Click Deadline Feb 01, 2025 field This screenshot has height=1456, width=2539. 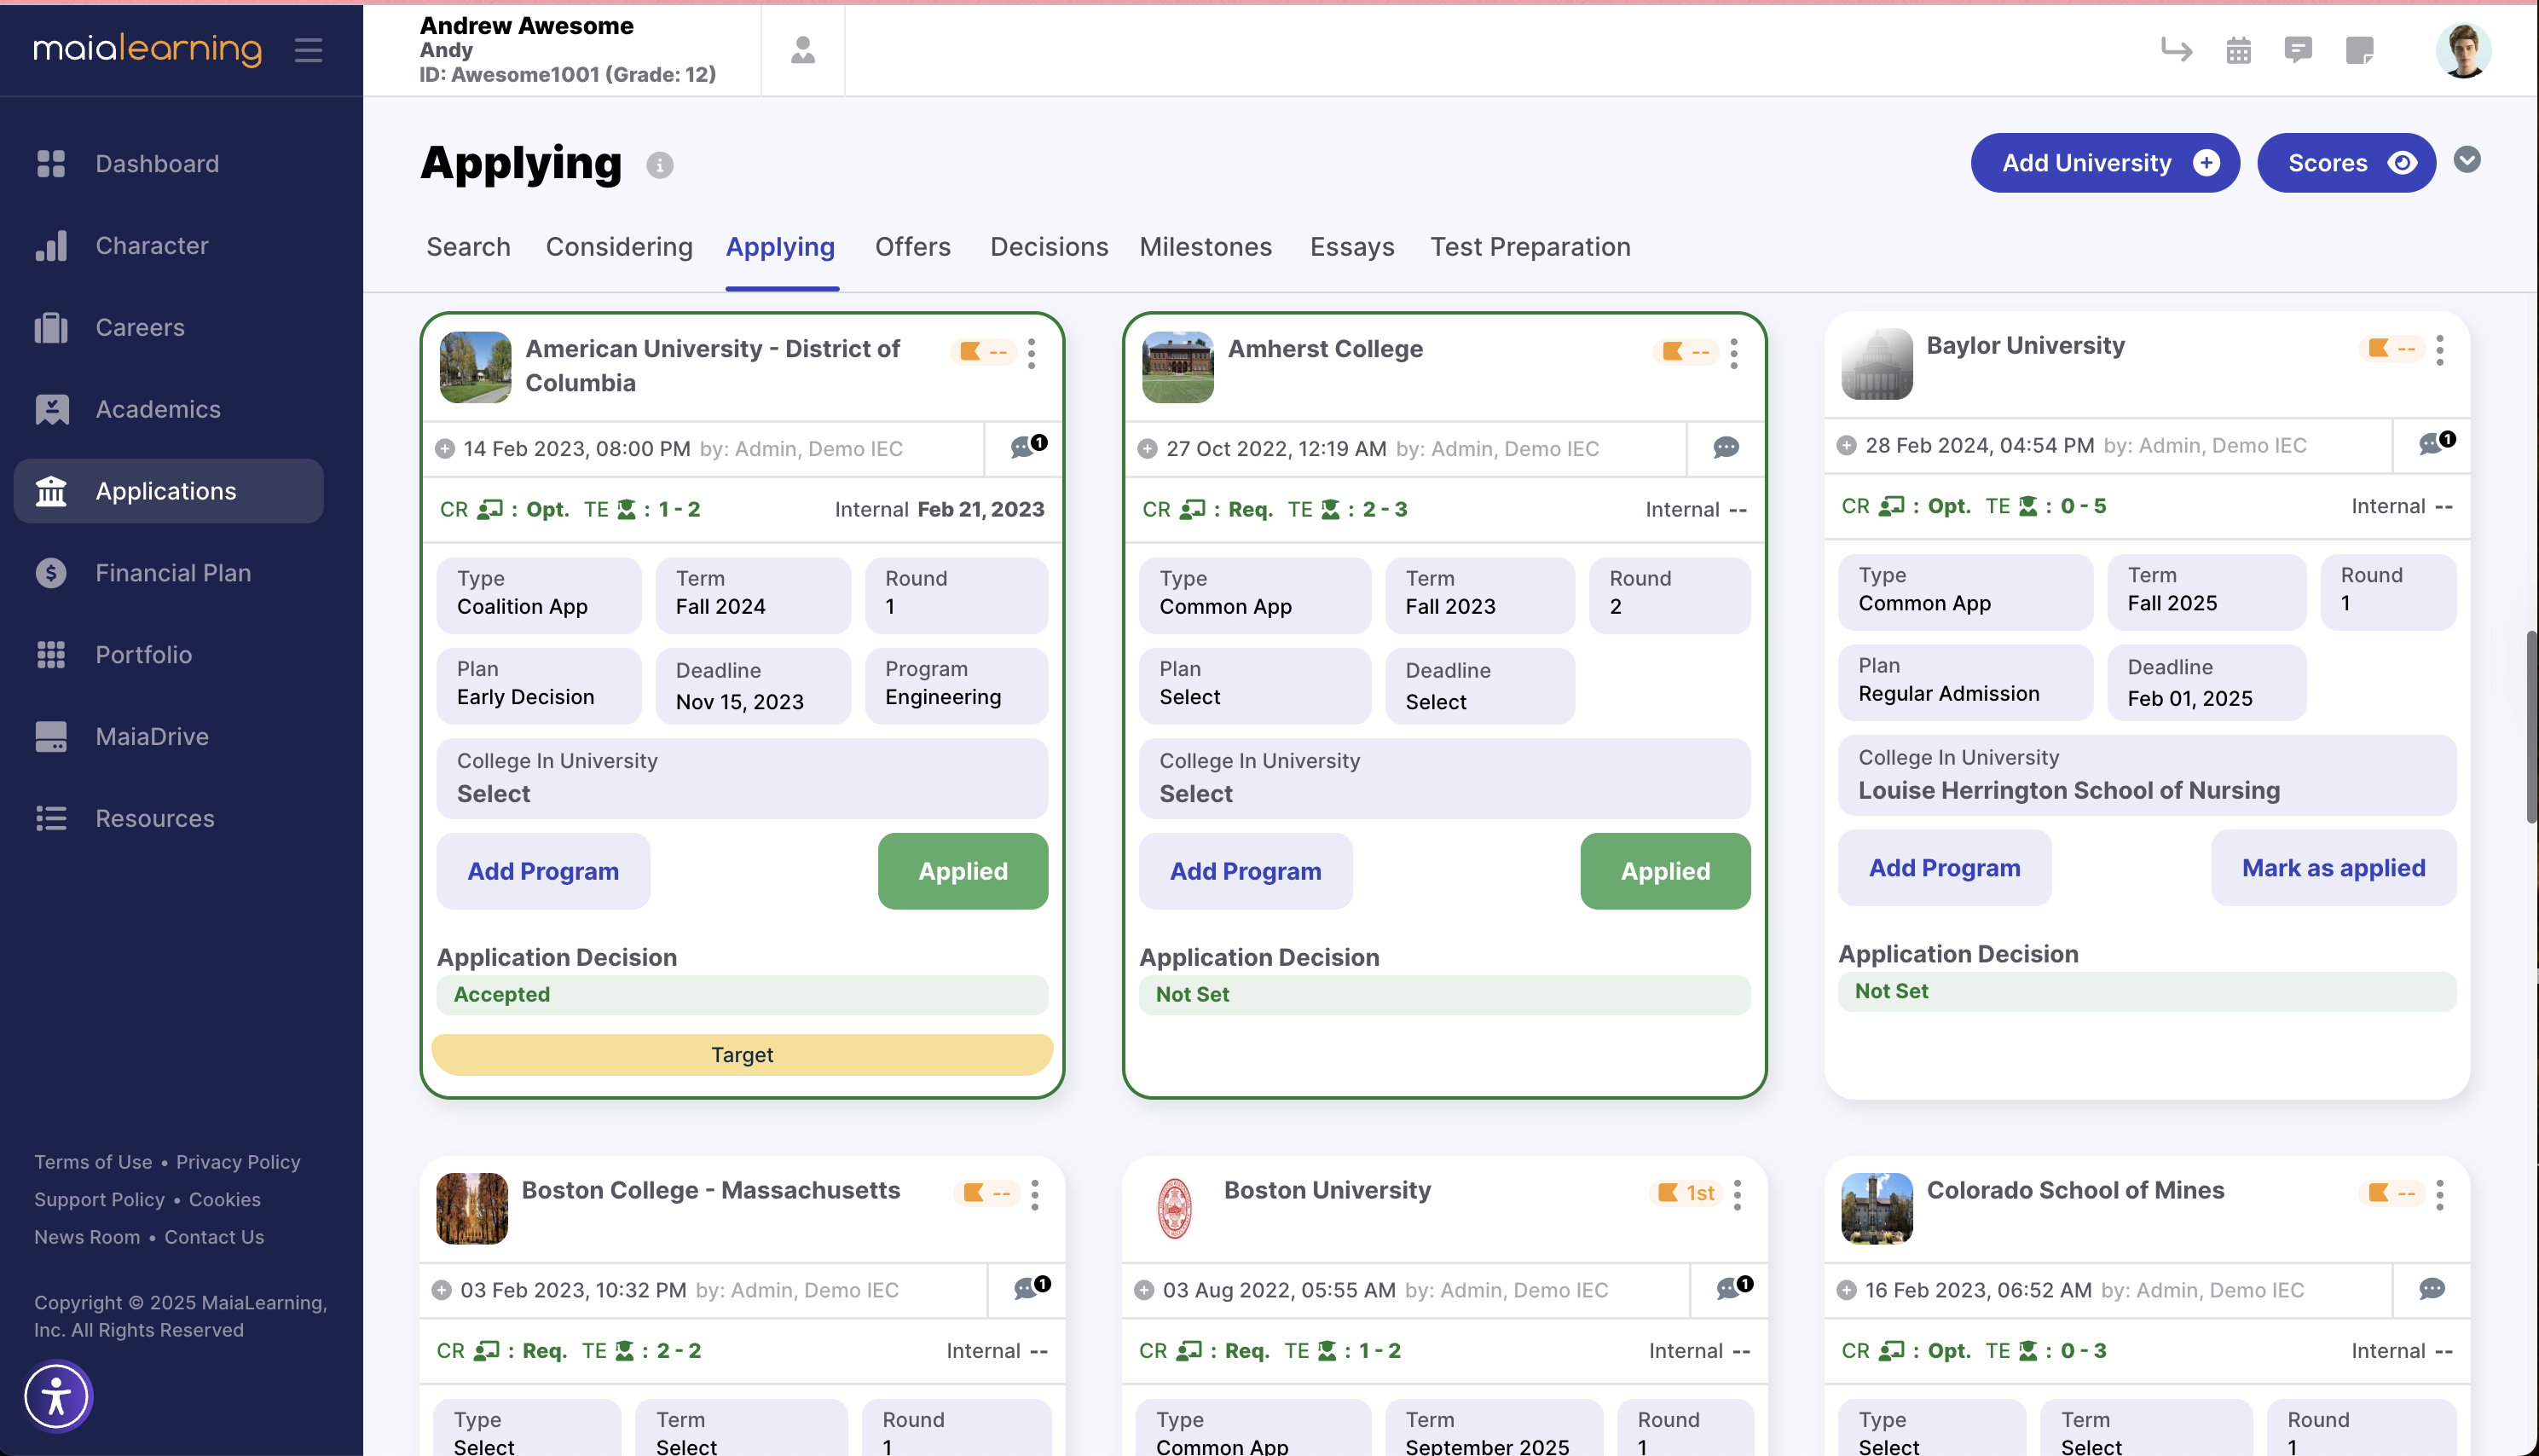[x=2206, y=682]
